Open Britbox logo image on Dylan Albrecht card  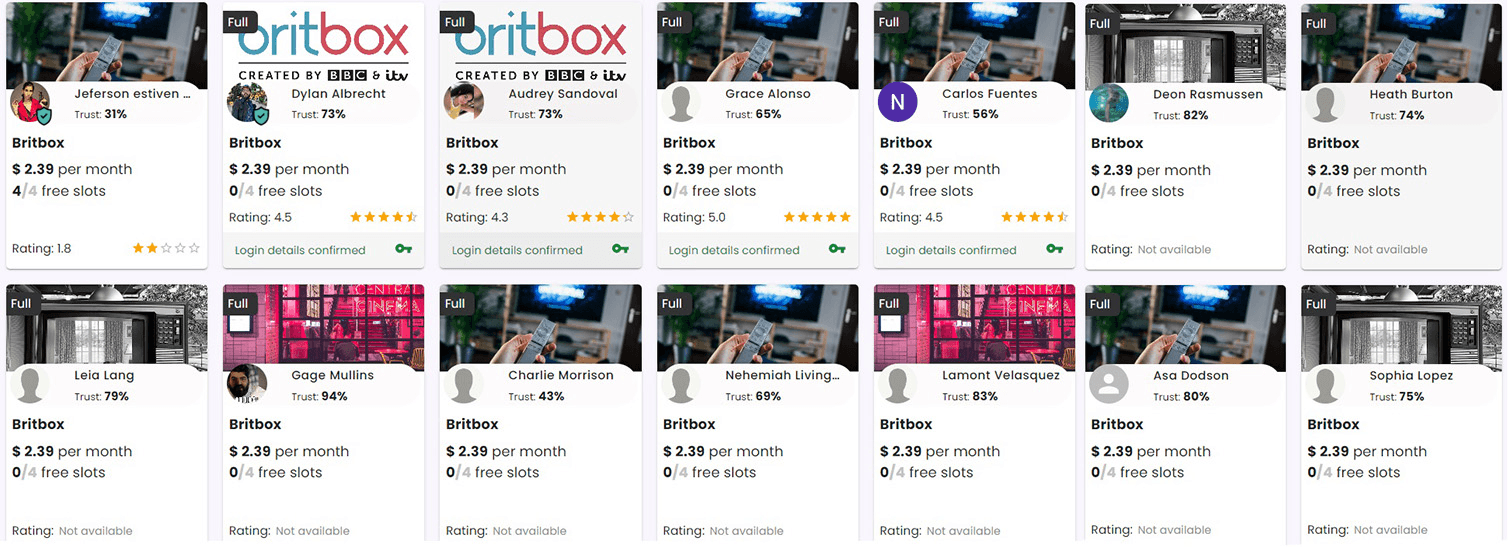click(x=323, y=46)
